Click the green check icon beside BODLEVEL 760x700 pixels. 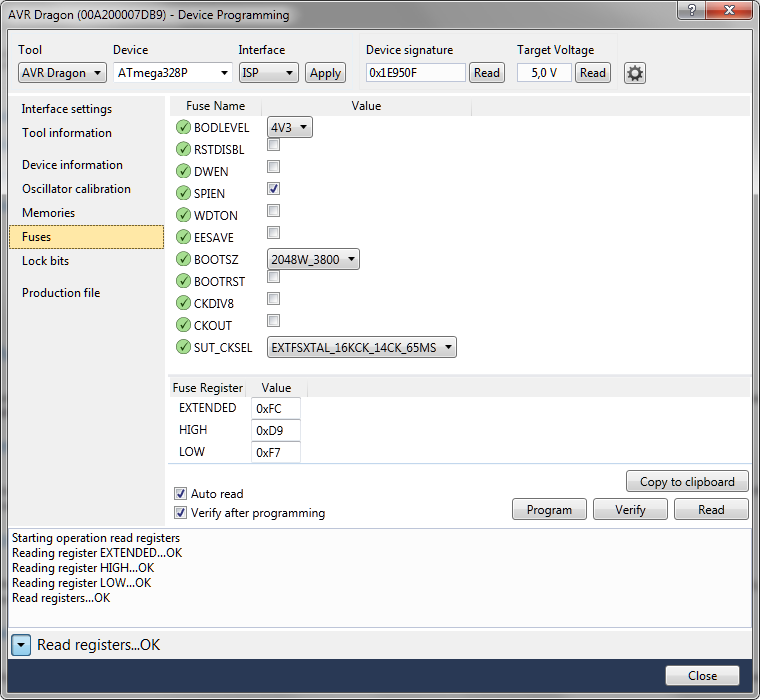(x=183, y=127)
